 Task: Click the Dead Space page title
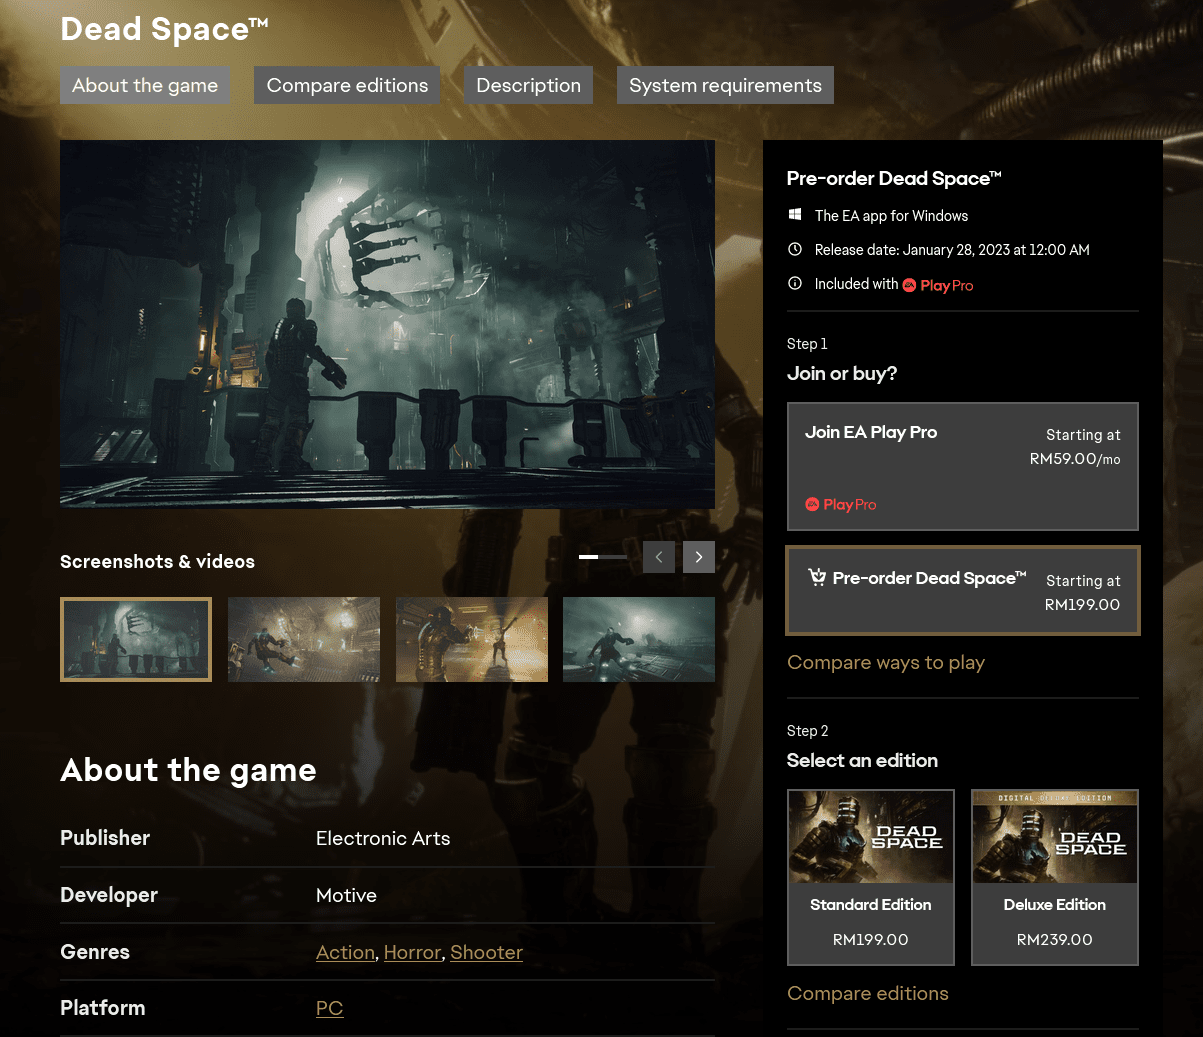[x=164, y=29]
